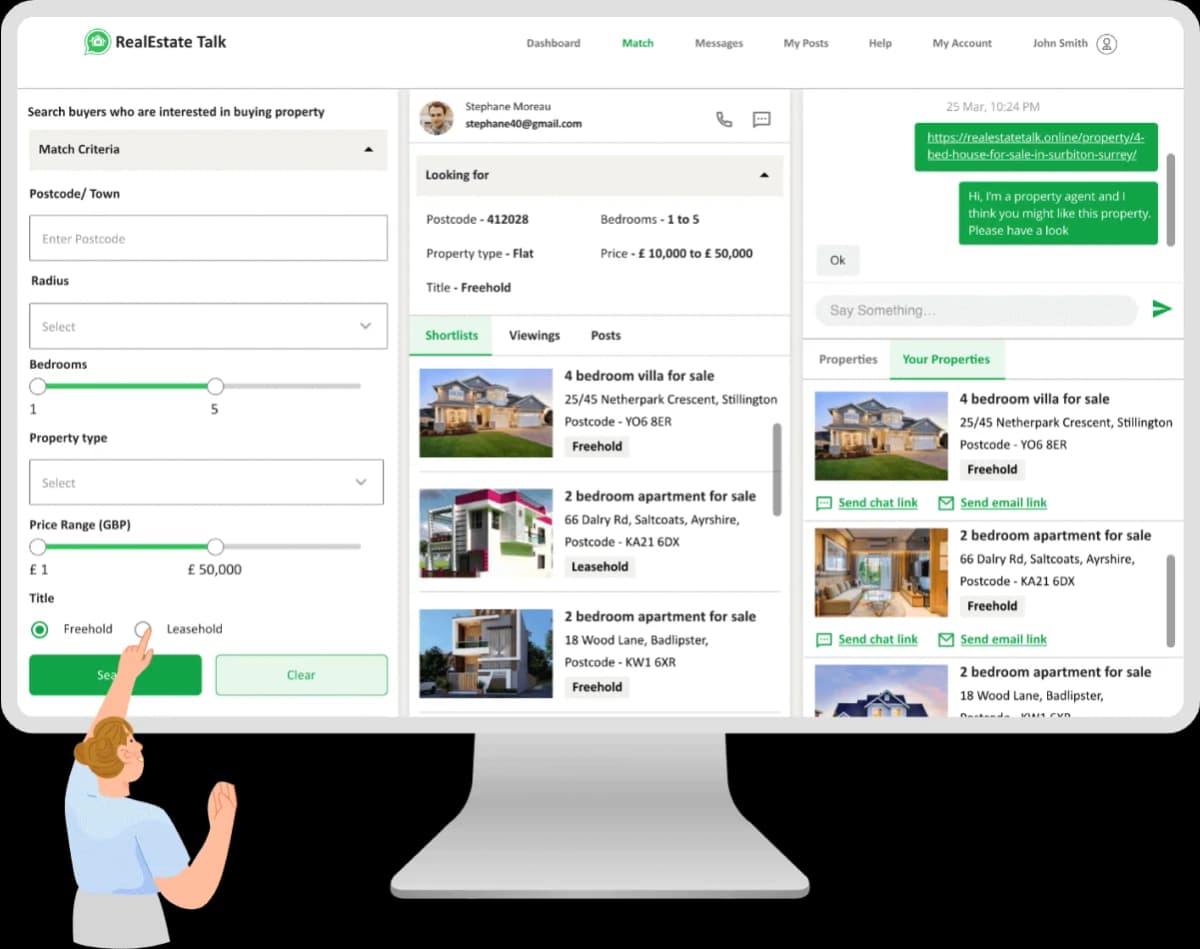Open the Surbiton property link in the chat
Screen dimensions: 1200x949
click(1036, 146)
